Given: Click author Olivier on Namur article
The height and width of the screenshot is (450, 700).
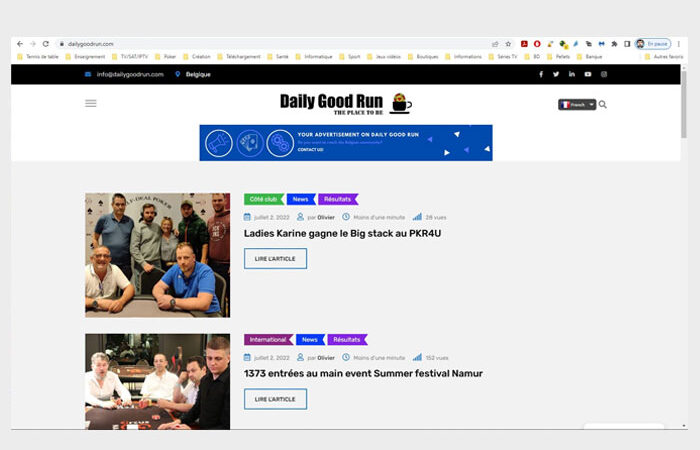Looking at the screenshot, I should coord(326,358).
